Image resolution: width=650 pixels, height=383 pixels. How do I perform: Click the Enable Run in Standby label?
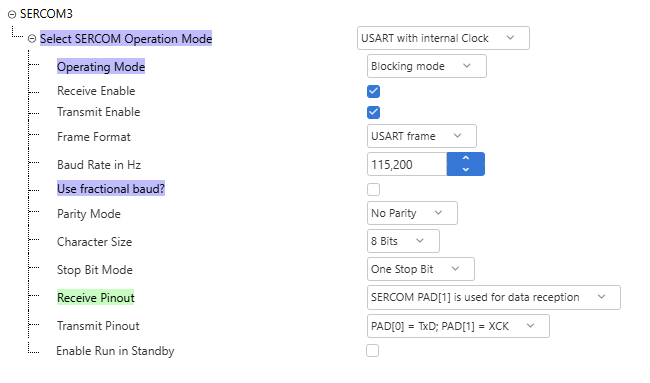coord(115,351)
